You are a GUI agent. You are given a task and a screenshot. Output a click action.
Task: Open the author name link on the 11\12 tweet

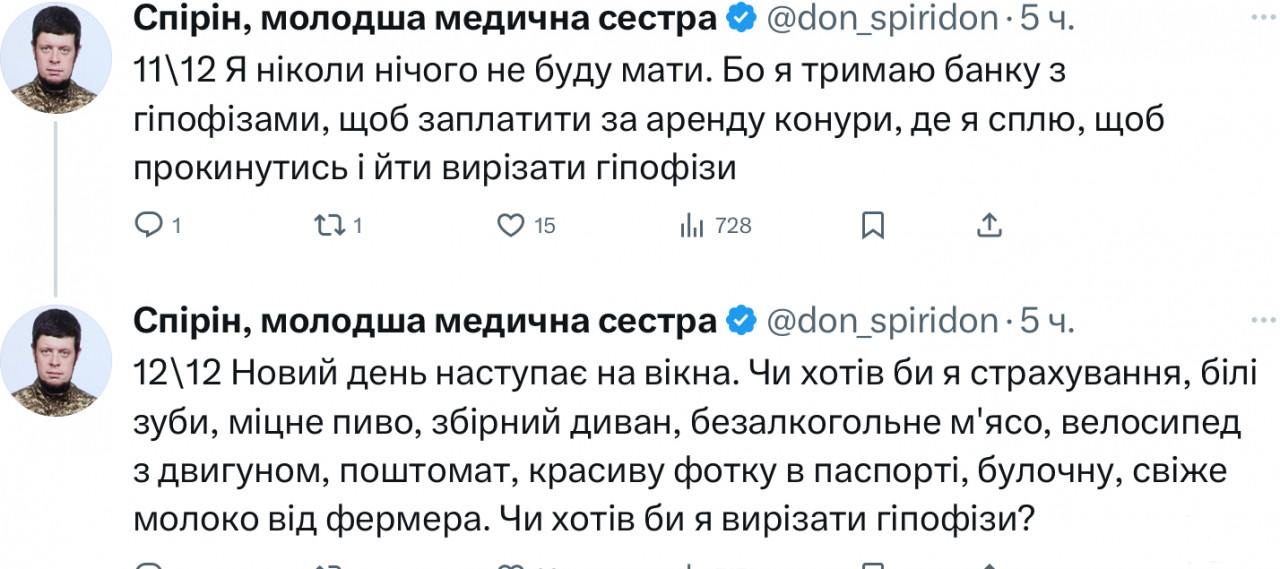(x=424, y=18)
